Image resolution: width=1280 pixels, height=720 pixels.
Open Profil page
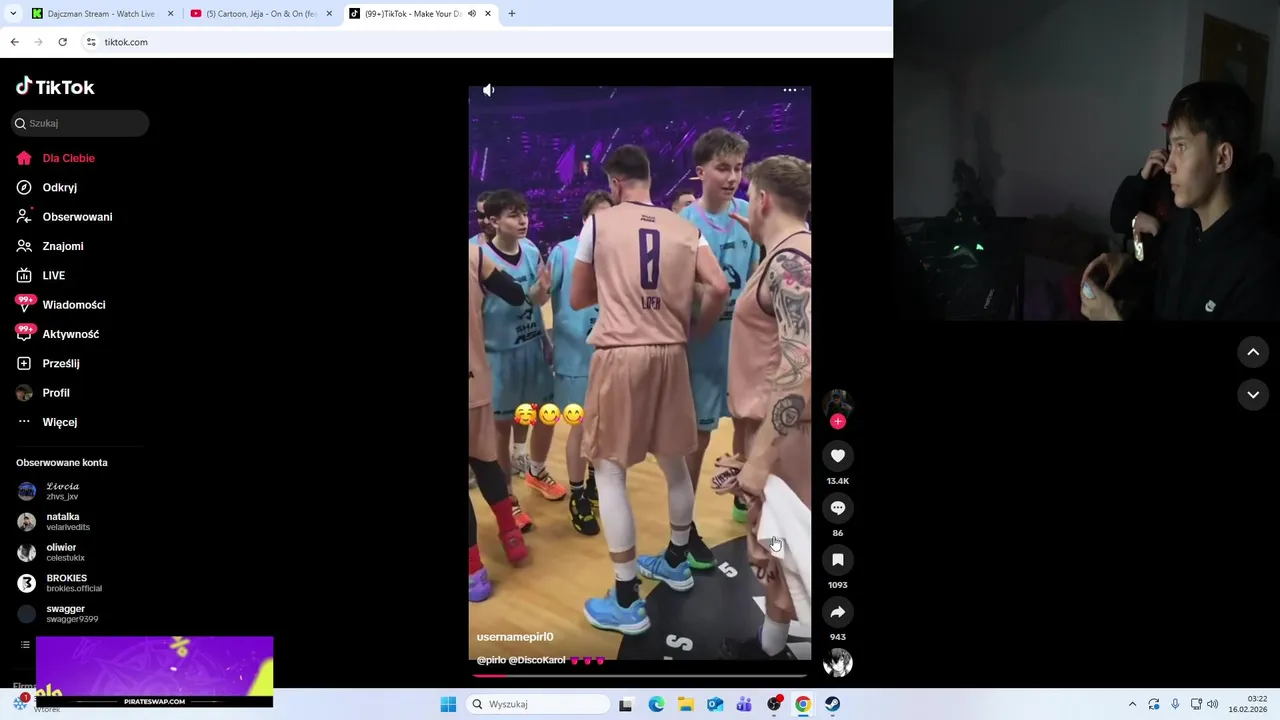tap(43, 393)
